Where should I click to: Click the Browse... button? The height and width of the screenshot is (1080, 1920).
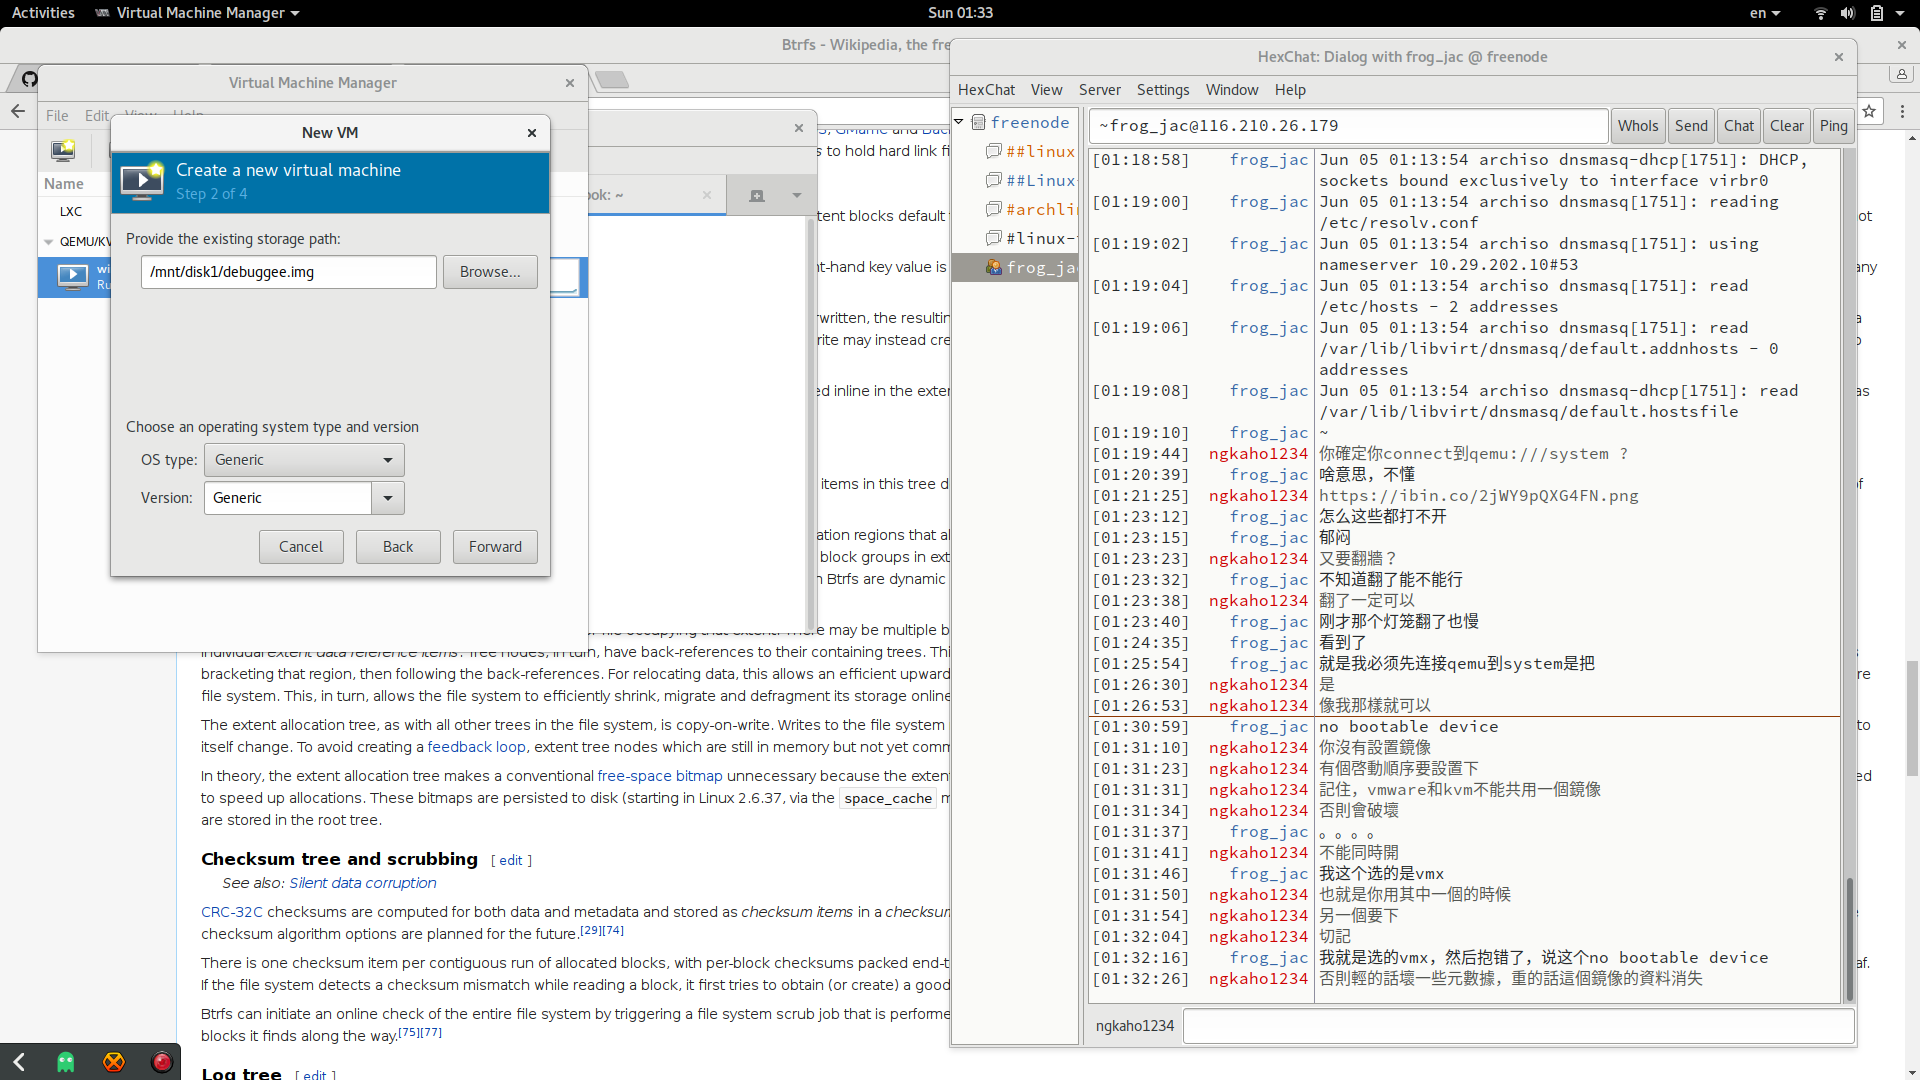point(490,272)
